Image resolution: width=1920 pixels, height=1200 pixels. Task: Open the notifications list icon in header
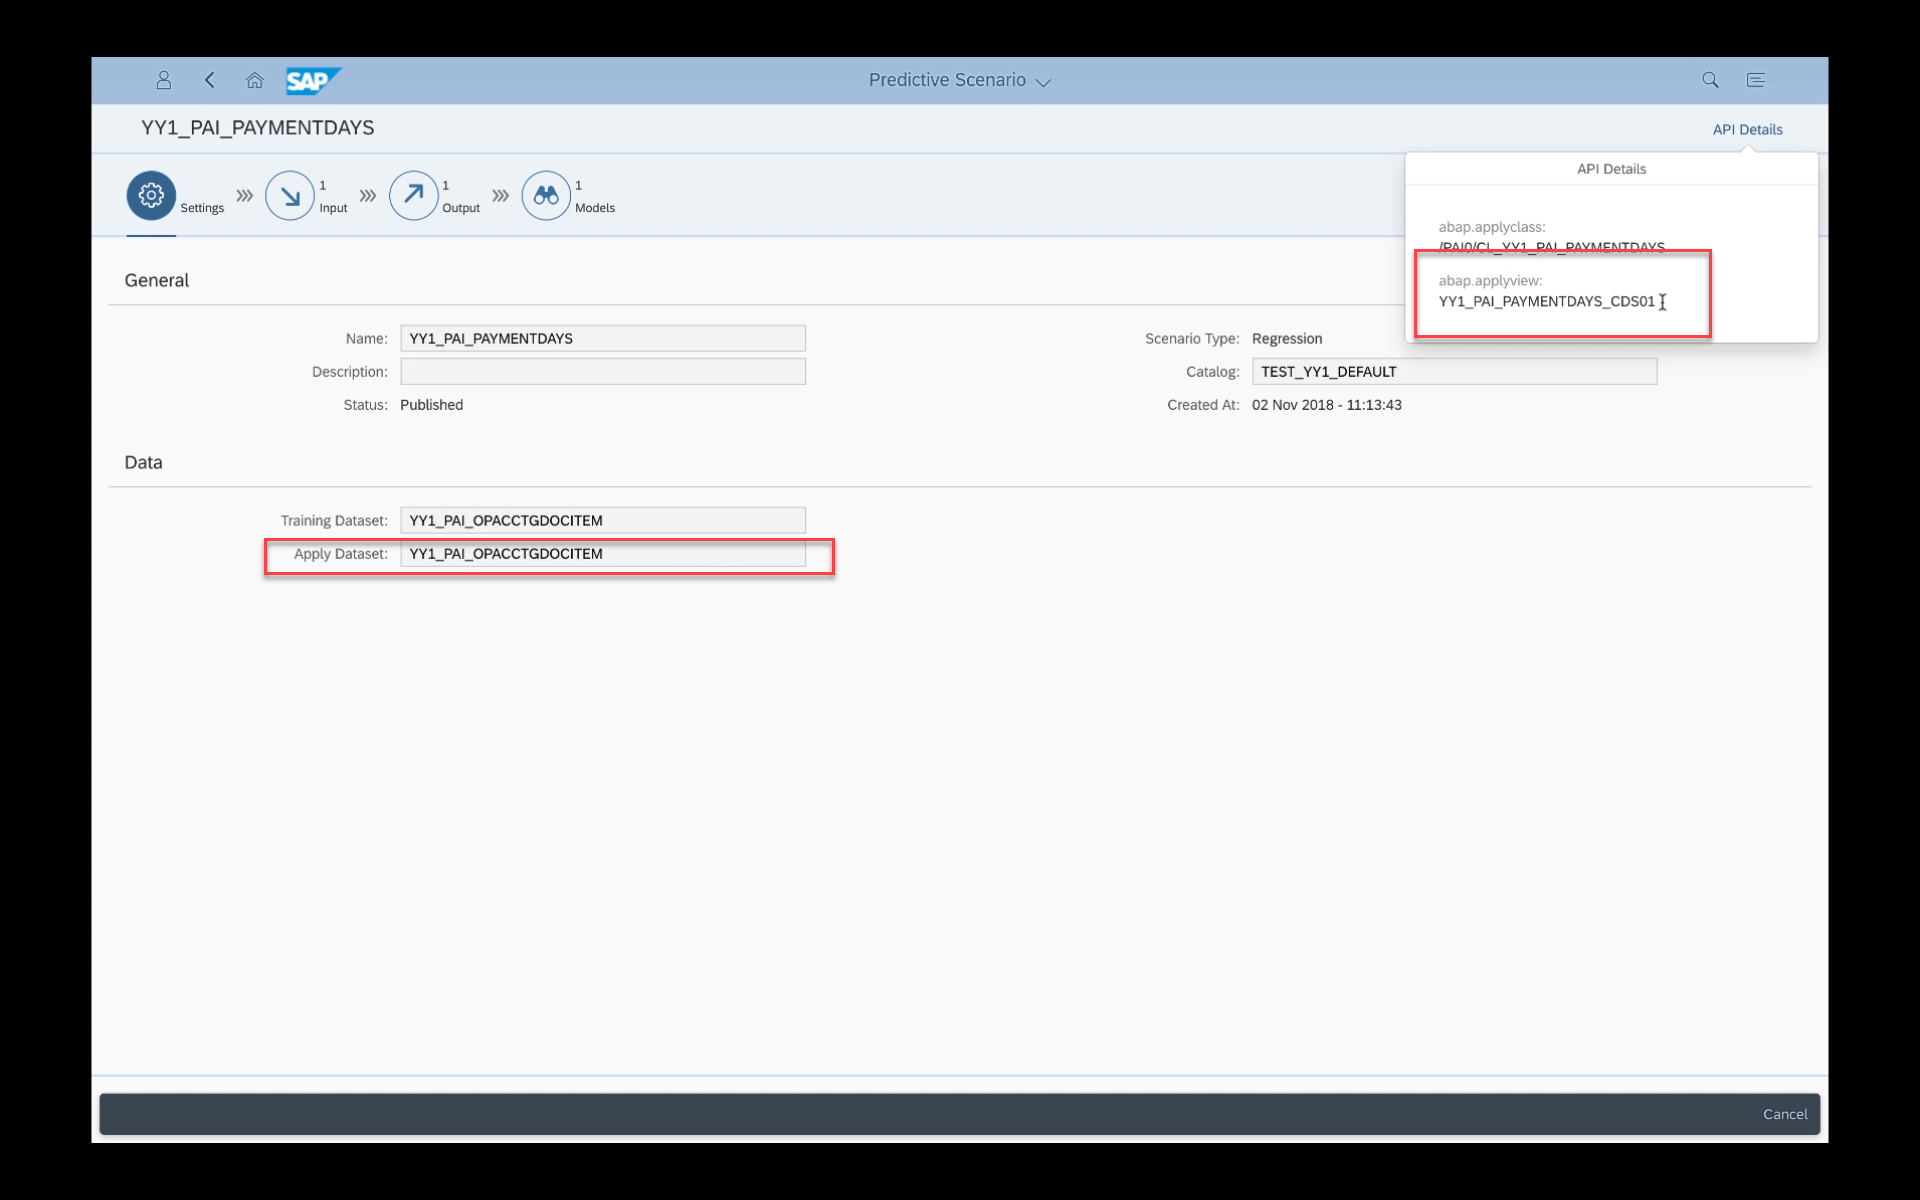(x=1755, y=80)
